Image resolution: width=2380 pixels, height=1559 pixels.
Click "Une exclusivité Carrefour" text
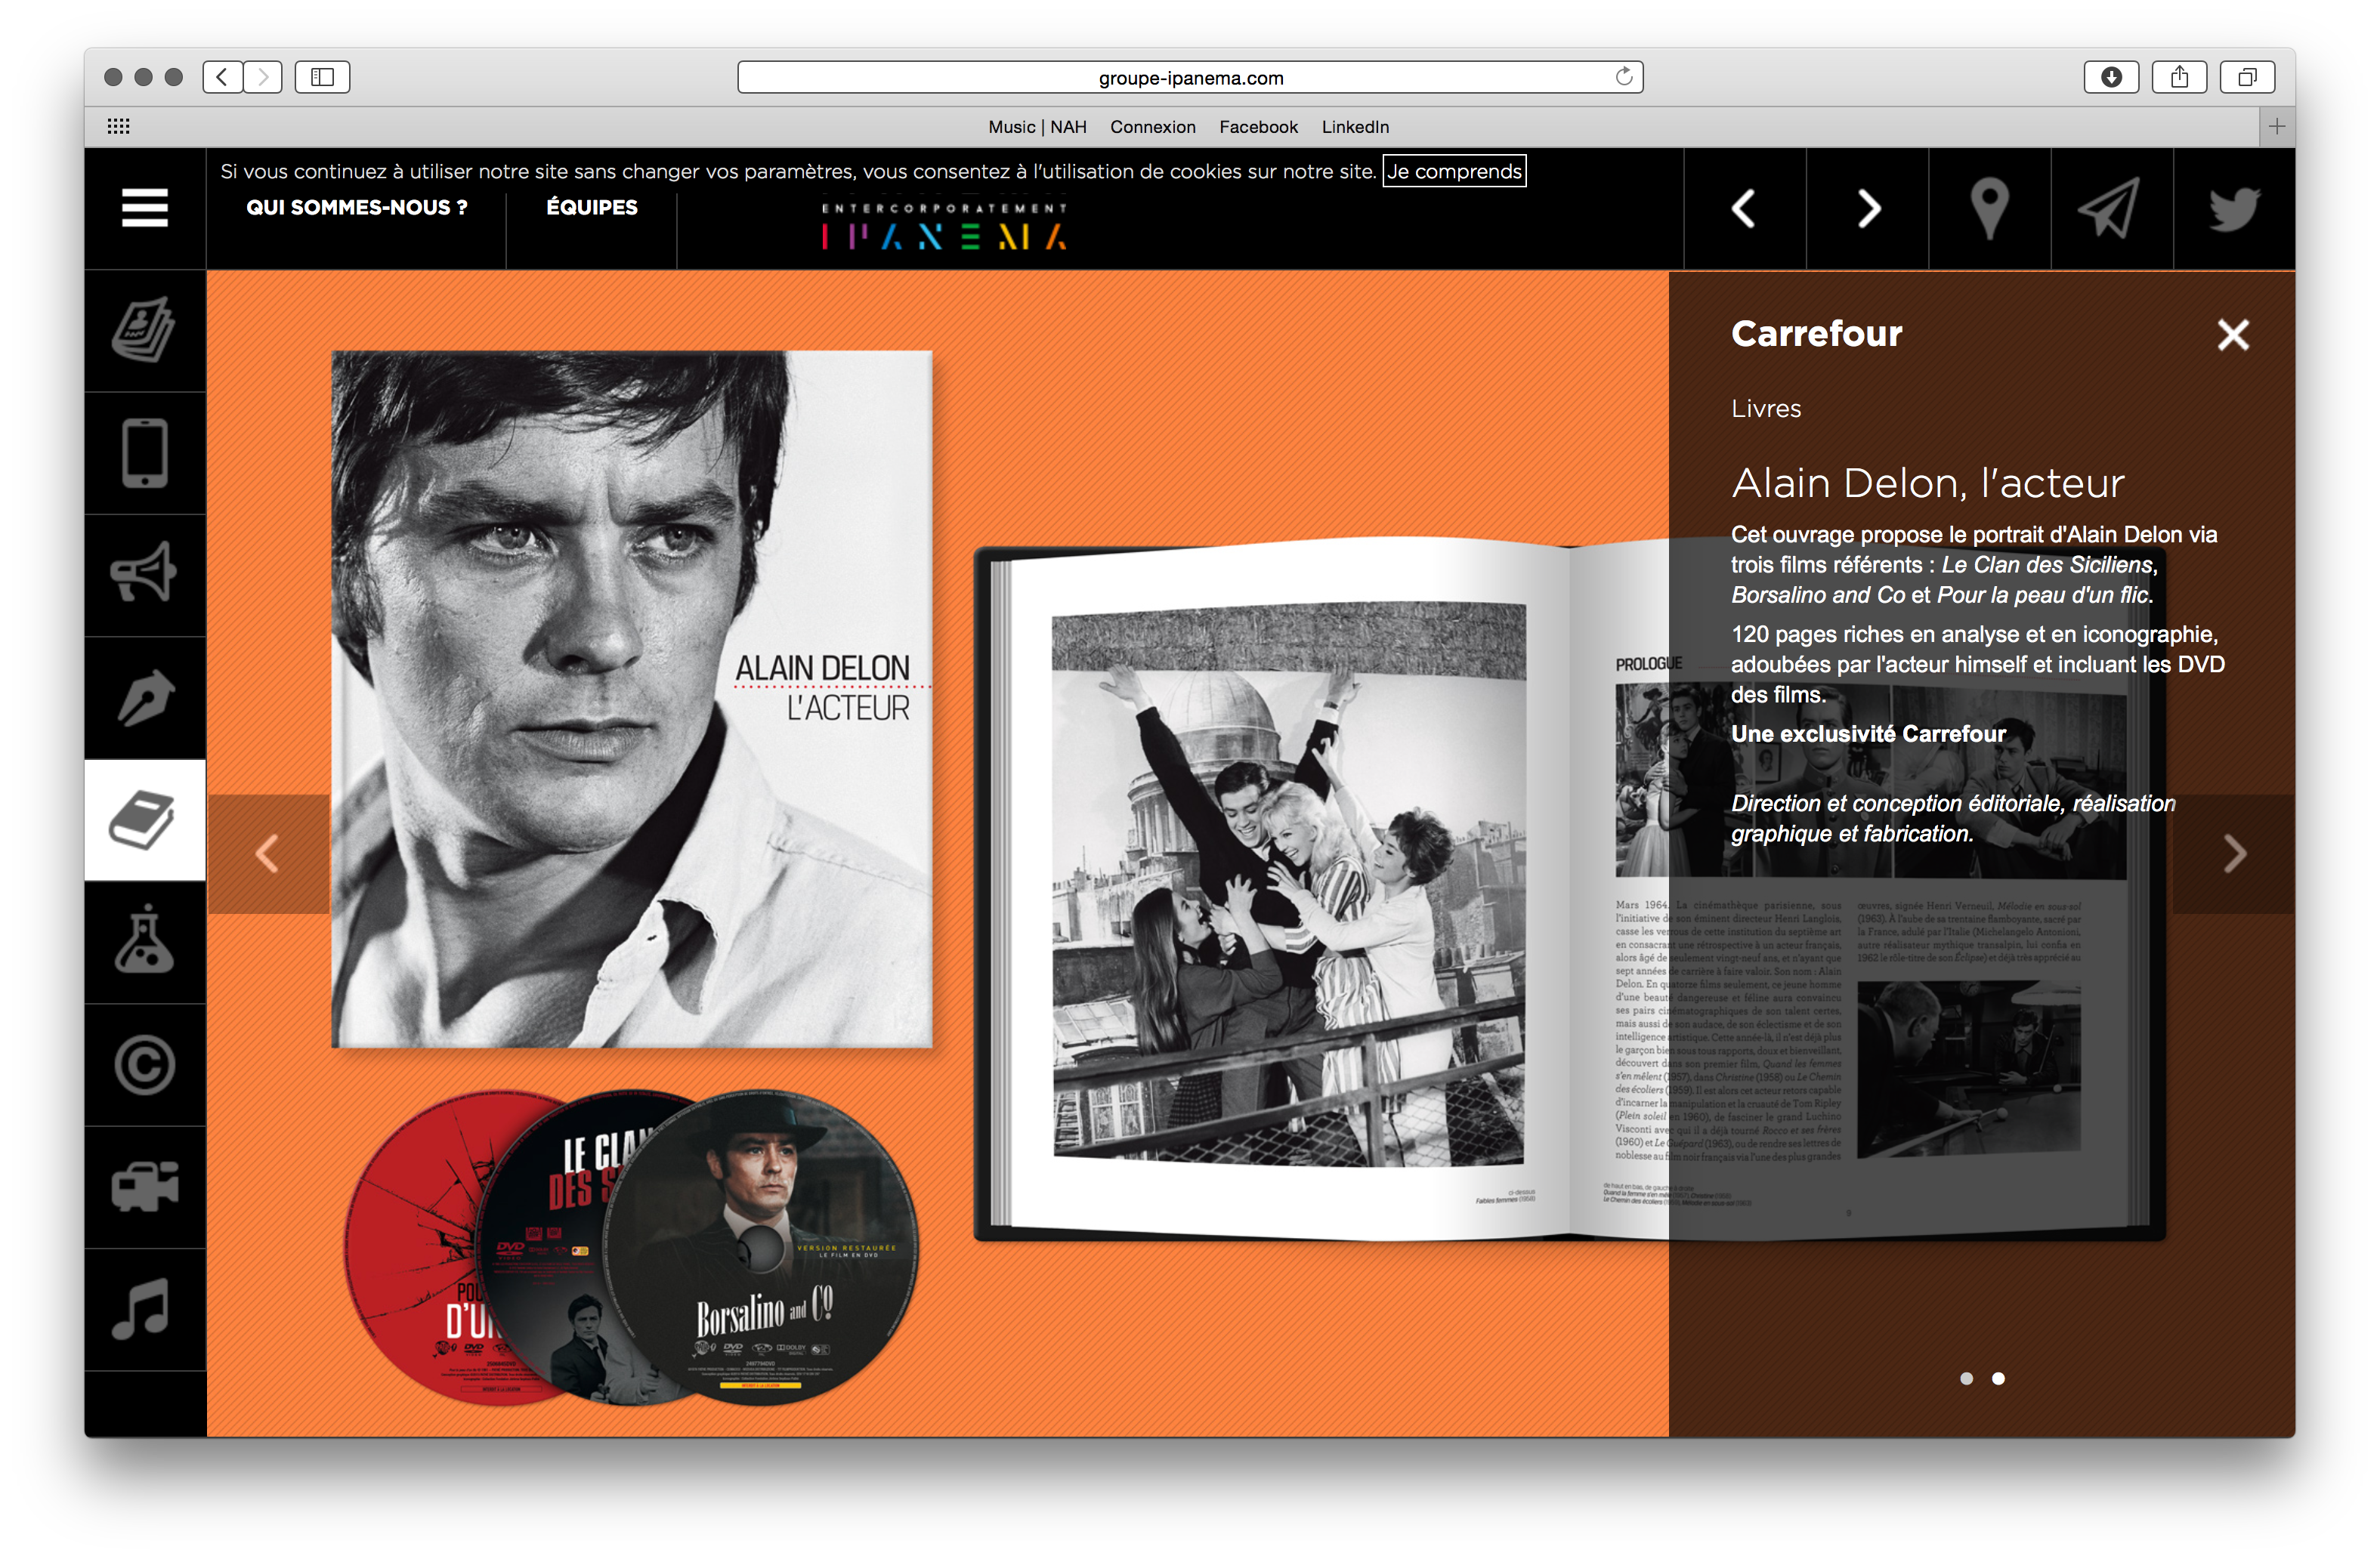pos(1868,734)
